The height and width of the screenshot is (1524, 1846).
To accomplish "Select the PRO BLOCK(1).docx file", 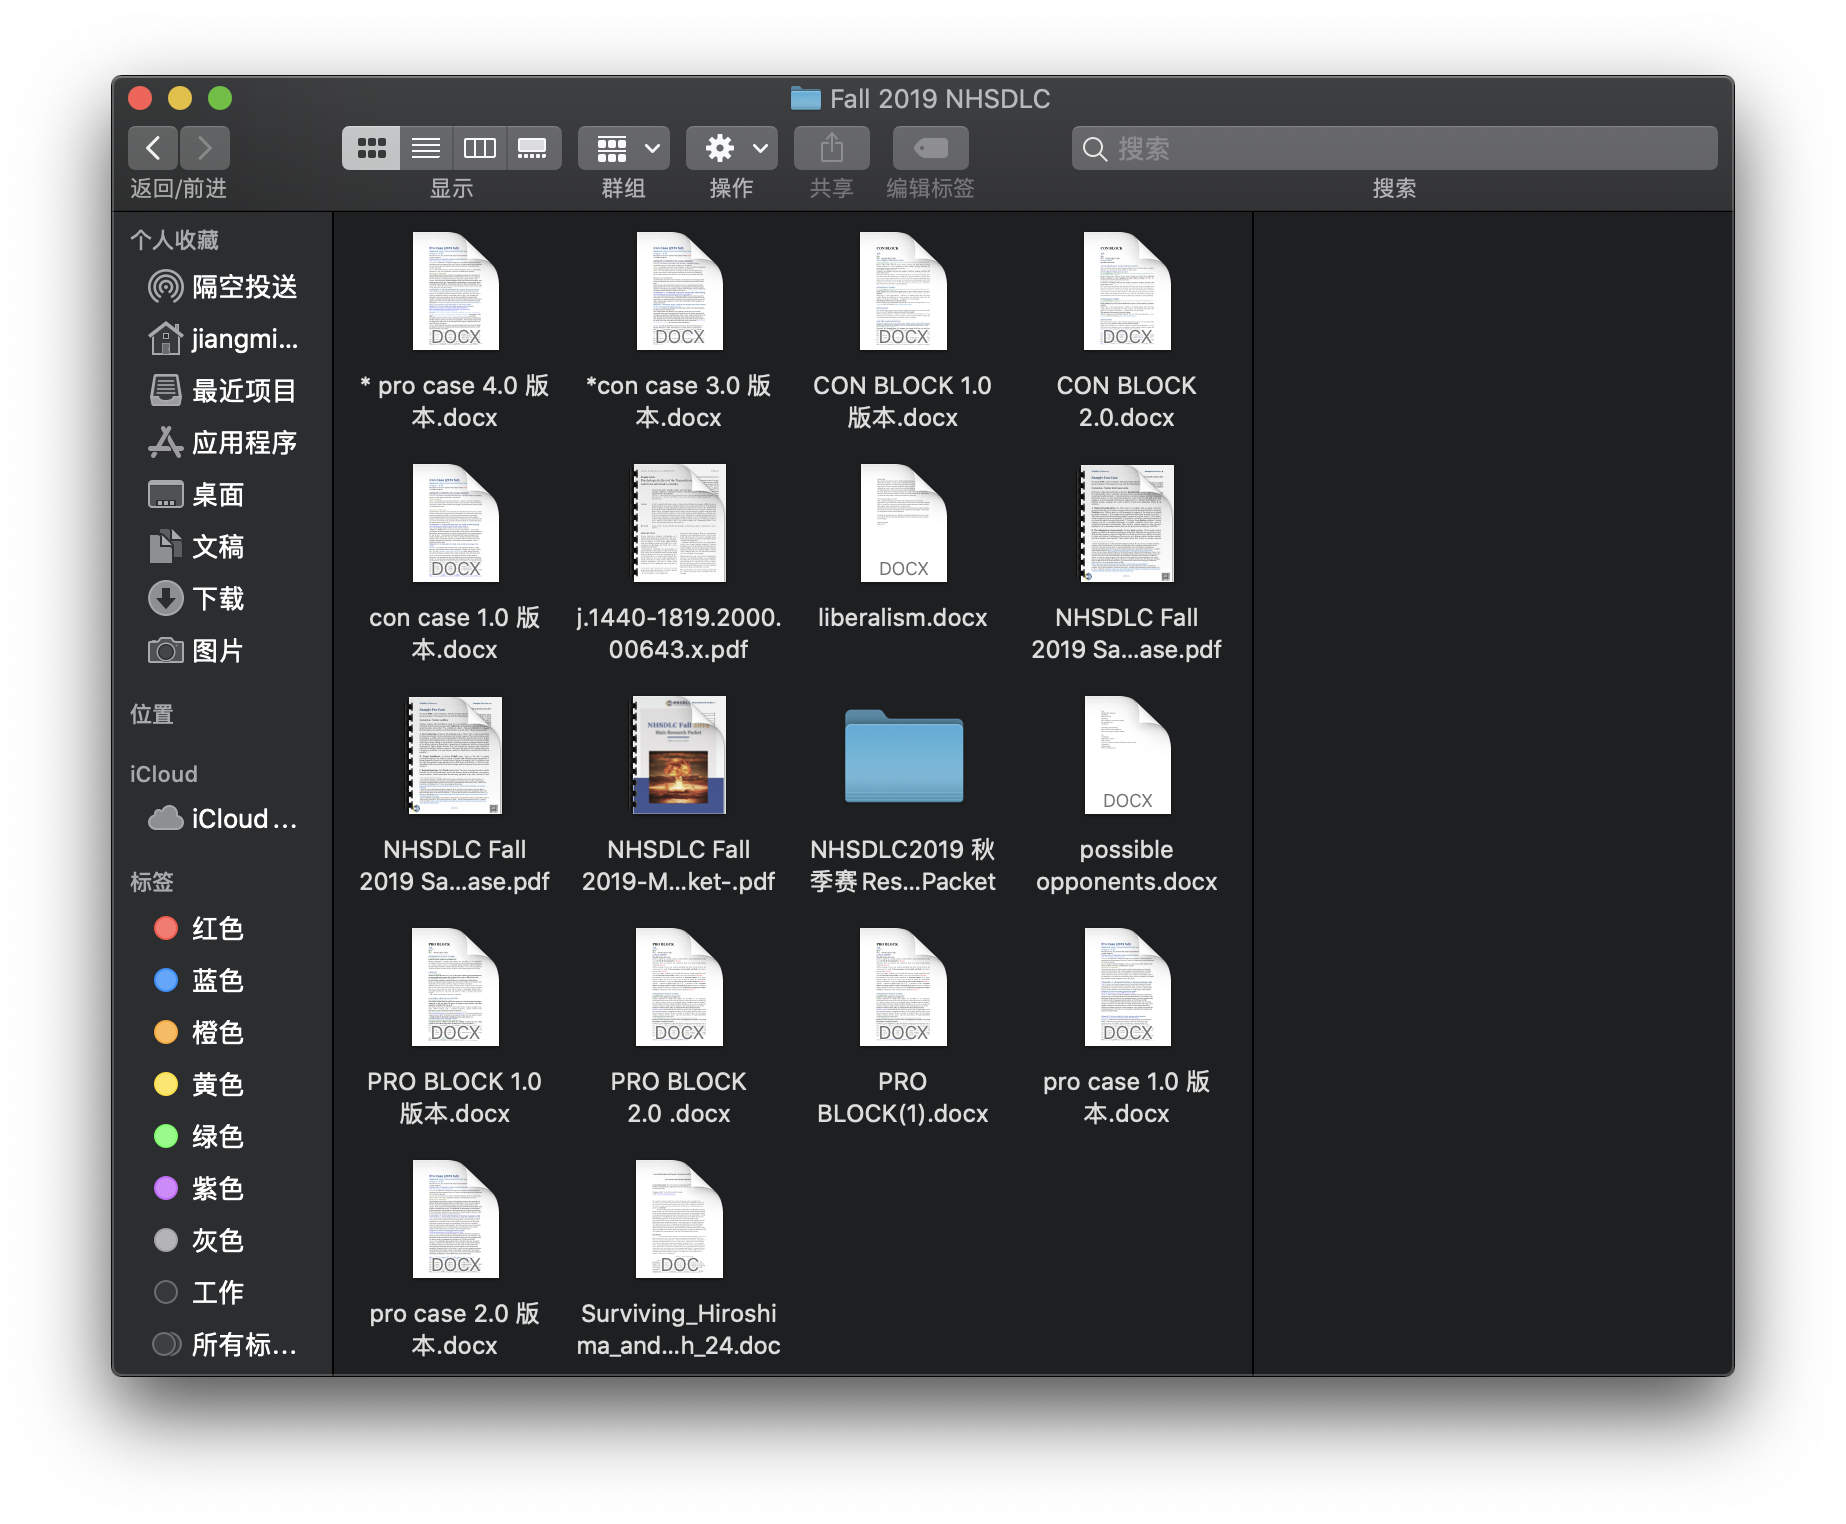I will pos(903,987).
